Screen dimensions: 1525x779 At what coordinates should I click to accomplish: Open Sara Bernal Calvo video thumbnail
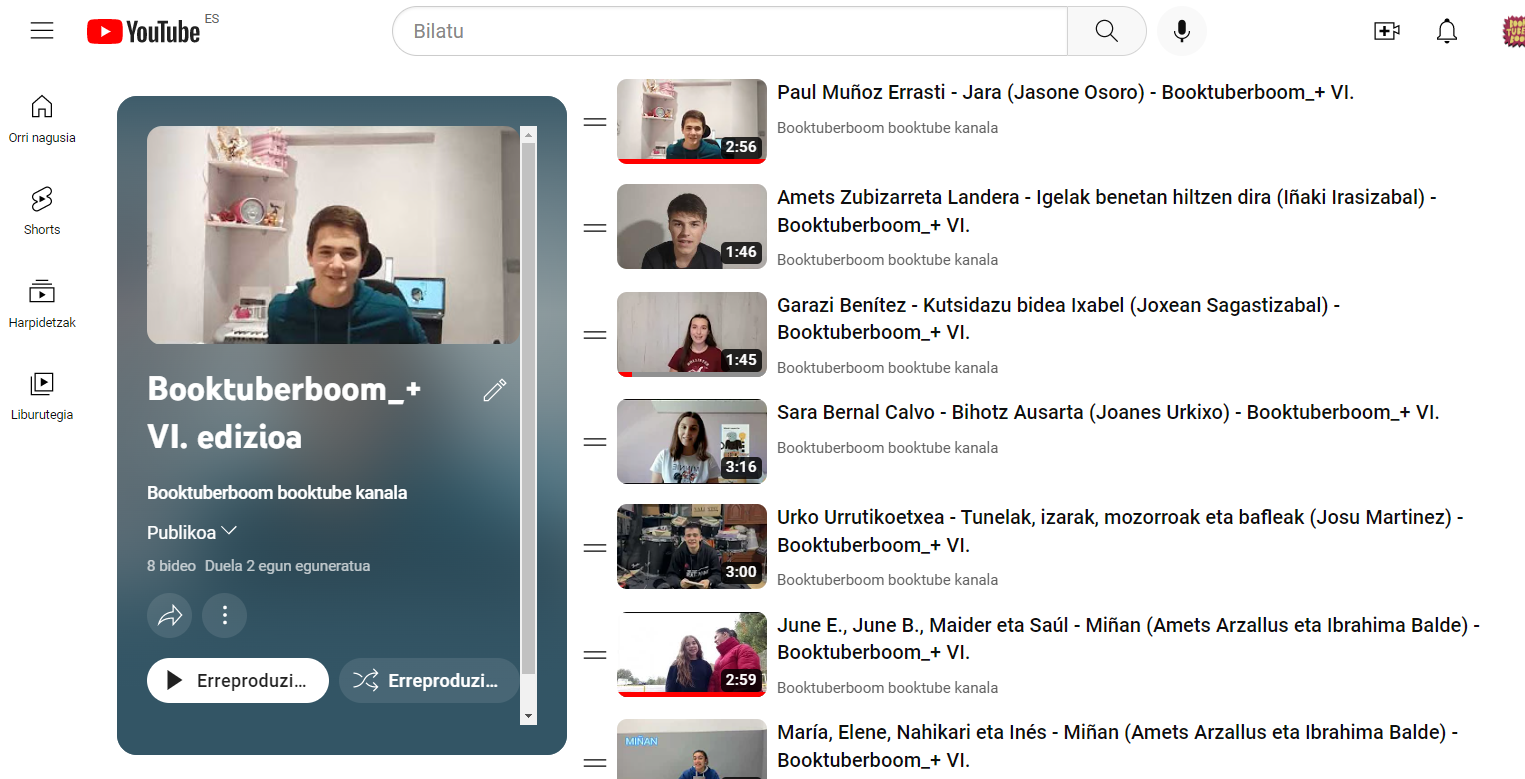tap(692, 442)
